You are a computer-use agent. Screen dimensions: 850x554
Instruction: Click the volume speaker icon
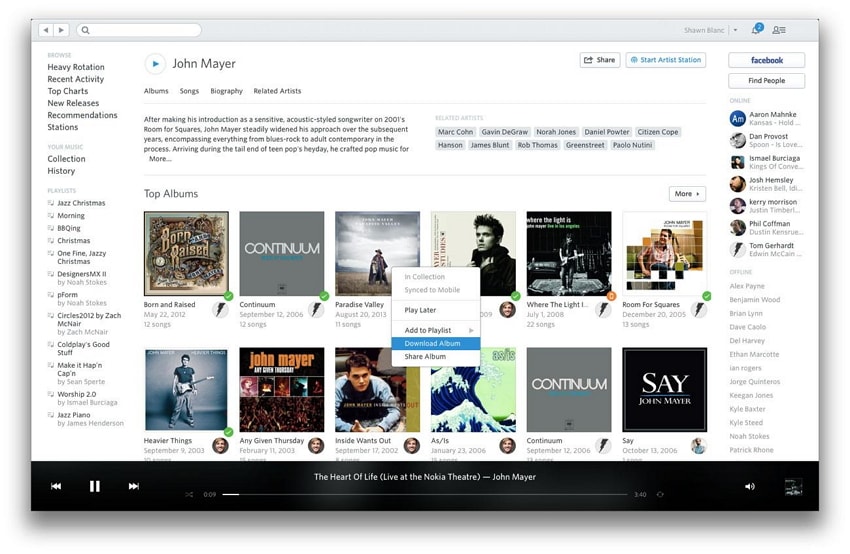click(x=750, y=486)
